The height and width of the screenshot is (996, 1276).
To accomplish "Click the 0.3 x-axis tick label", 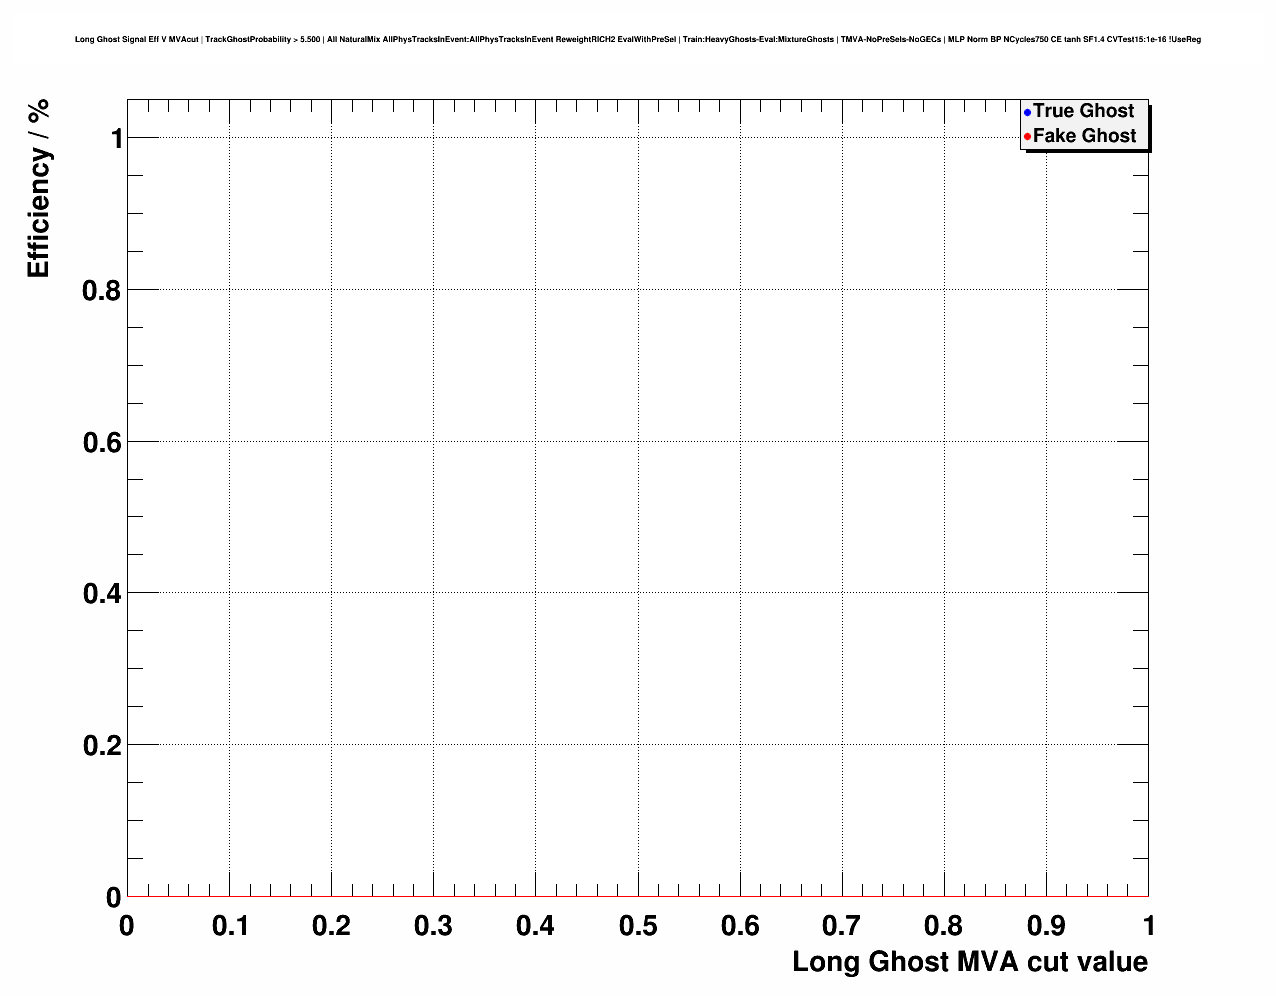I will pos(434,926).
